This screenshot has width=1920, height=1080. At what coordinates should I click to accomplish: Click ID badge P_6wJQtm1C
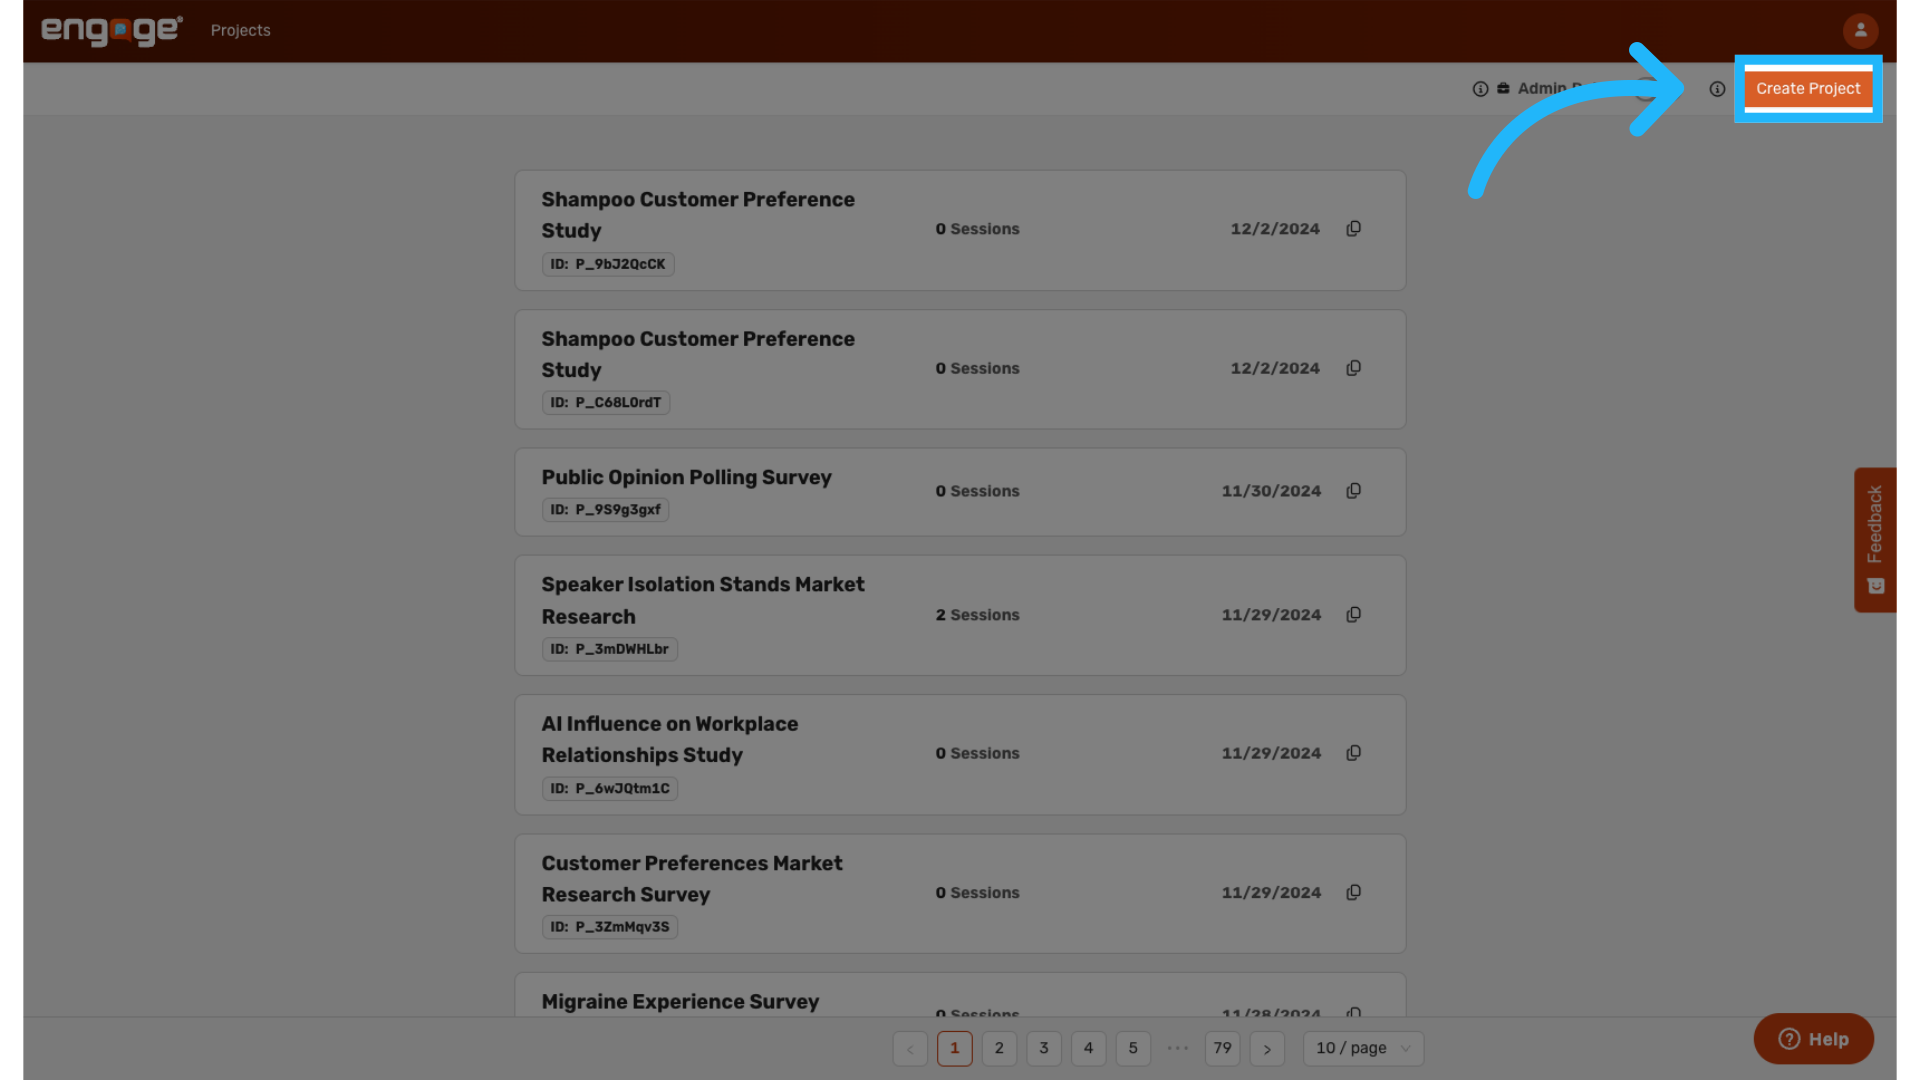610,788
